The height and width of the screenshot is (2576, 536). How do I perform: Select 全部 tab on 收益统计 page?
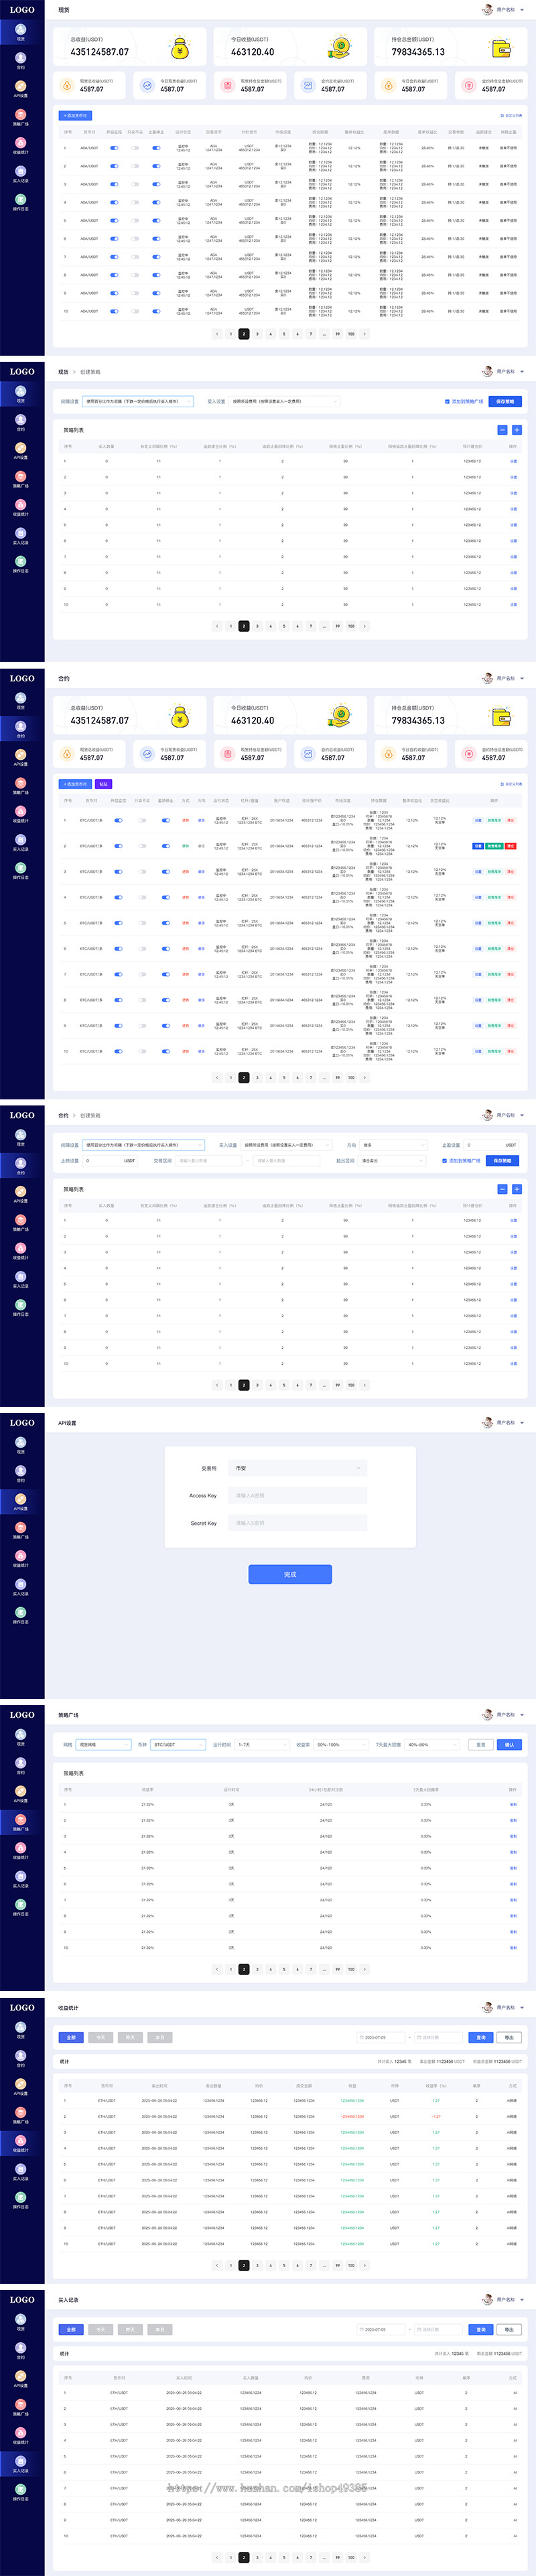click(71, 2037)
